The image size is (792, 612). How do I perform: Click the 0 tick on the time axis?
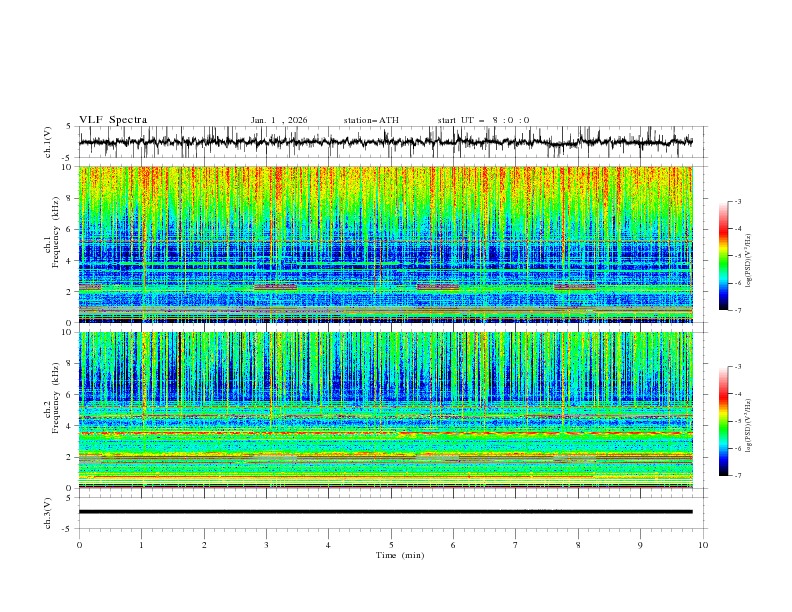point(79,545)
